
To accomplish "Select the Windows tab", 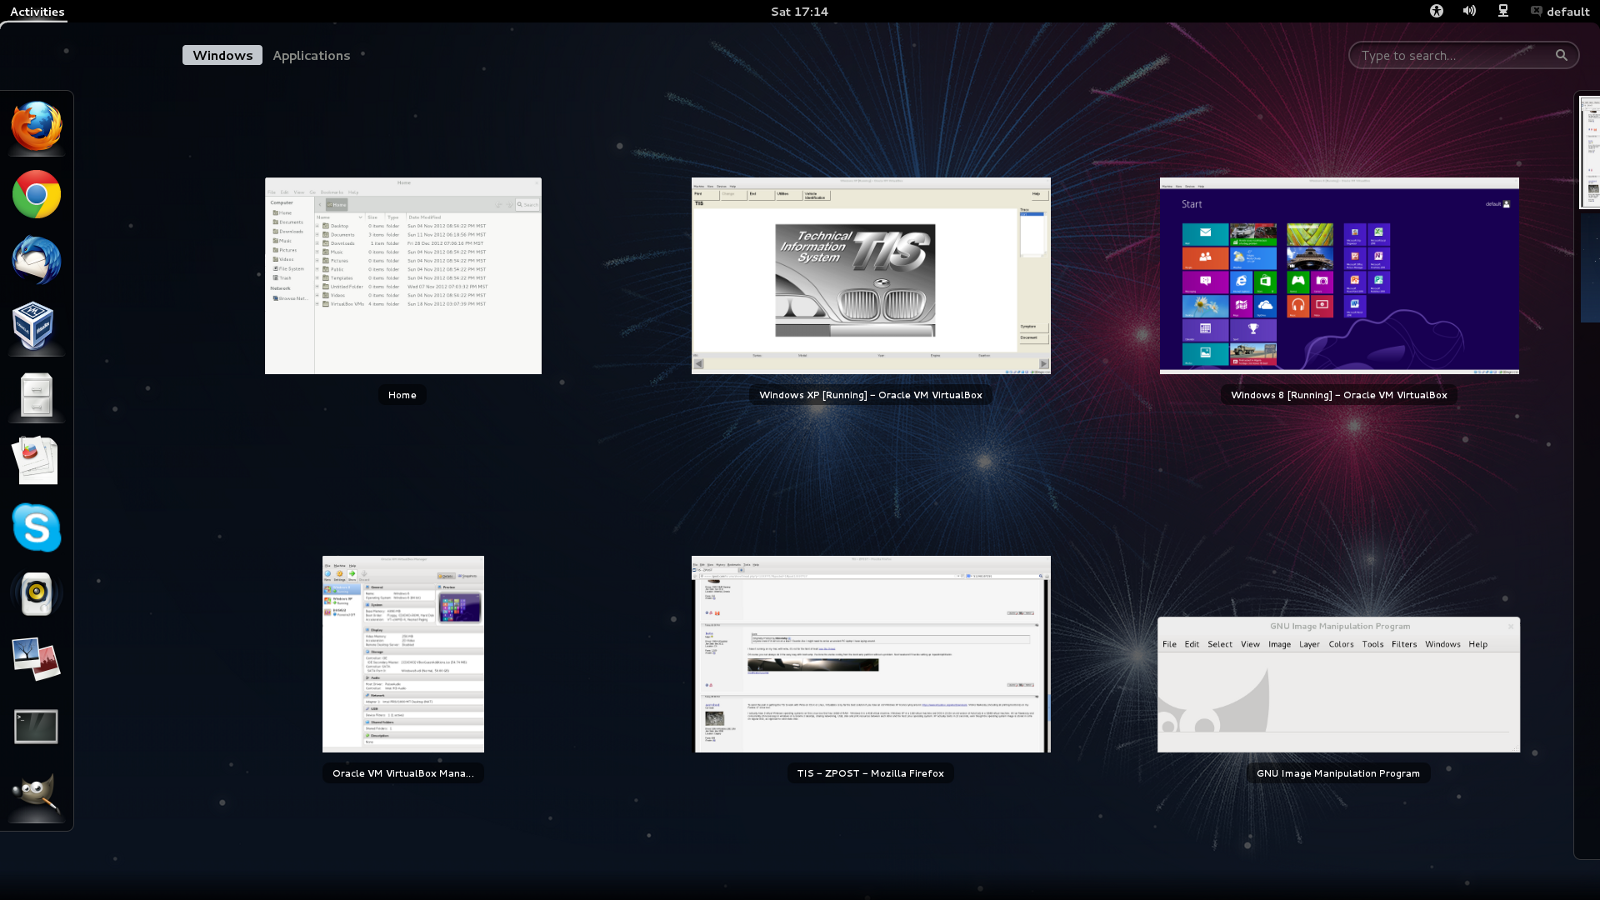I will [222, 56].
